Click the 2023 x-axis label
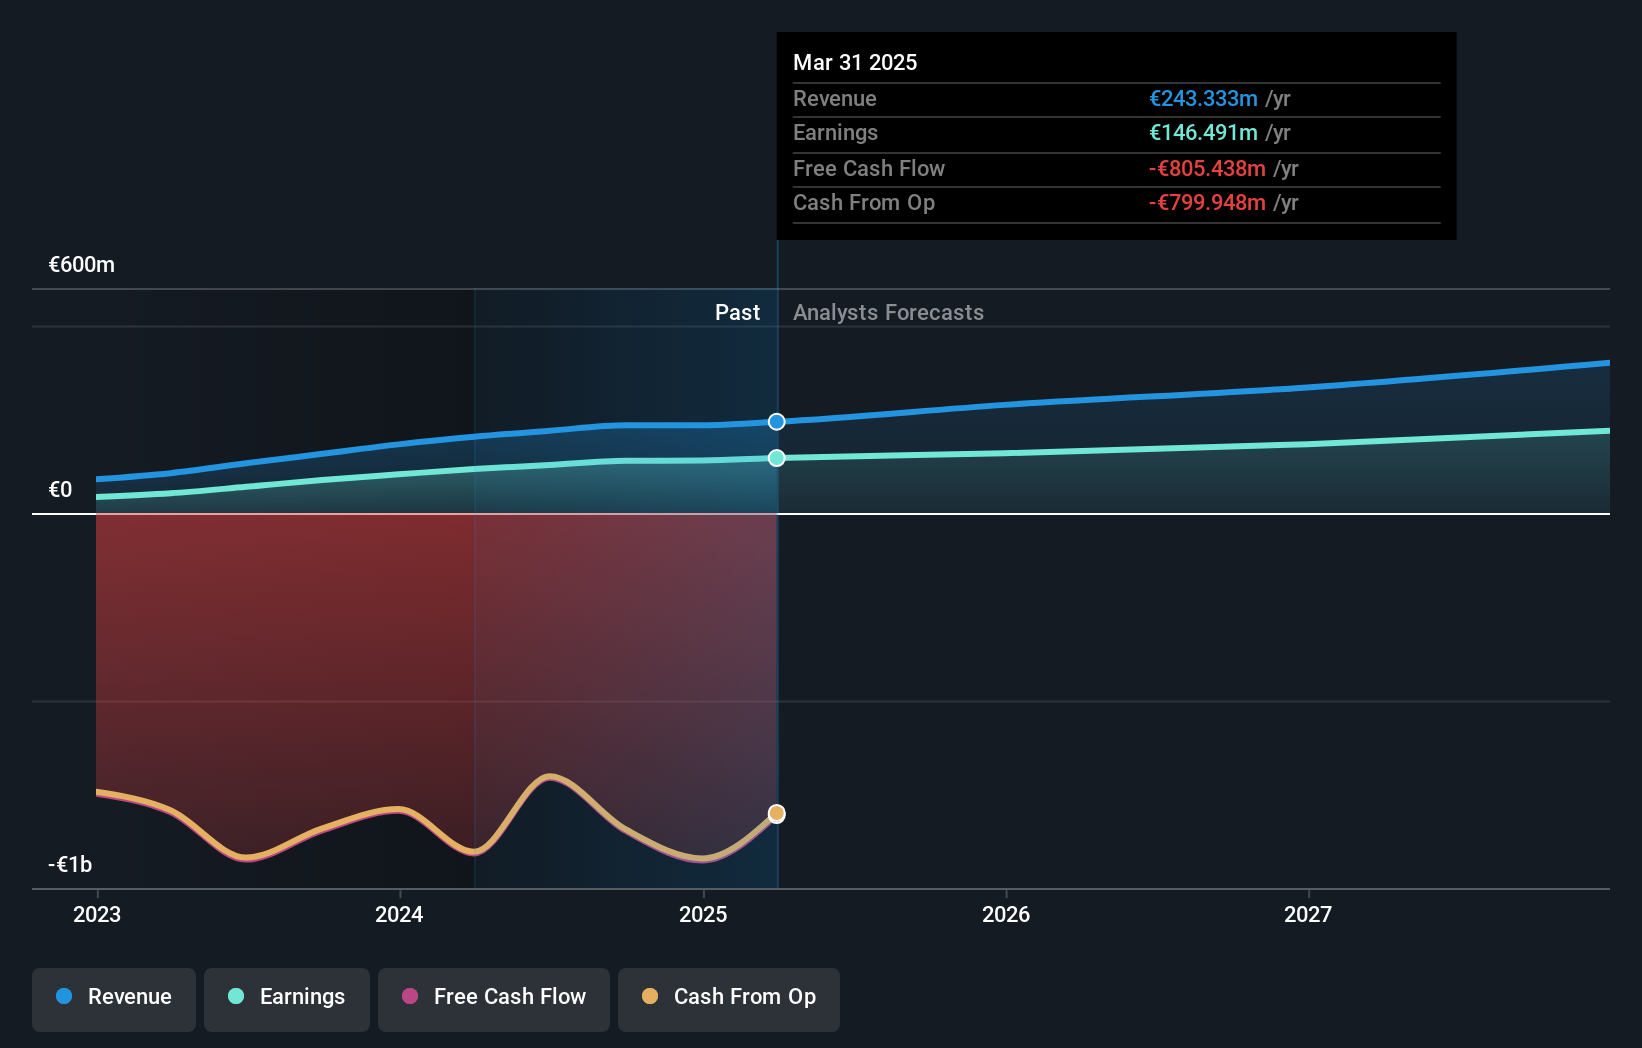Screen dimensions: 1642x1048 pyautogui.click(x=97, y=914)
